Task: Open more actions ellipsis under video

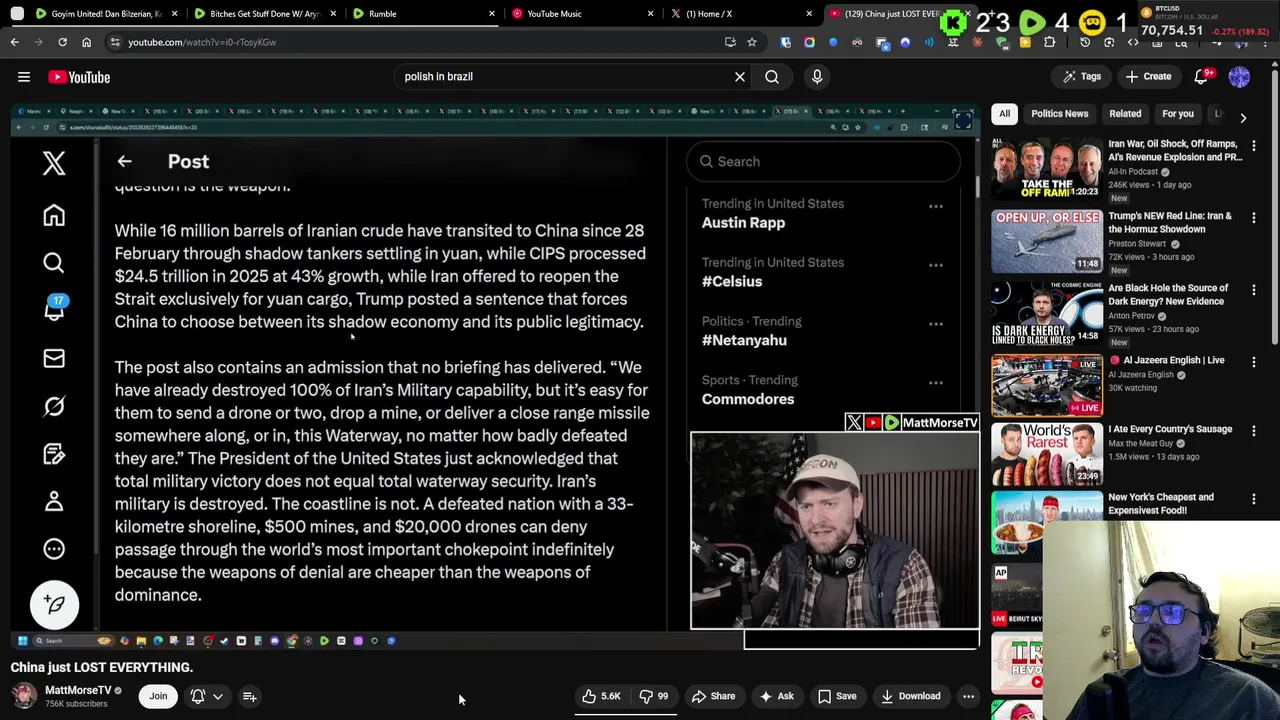Action: [968, 696]
